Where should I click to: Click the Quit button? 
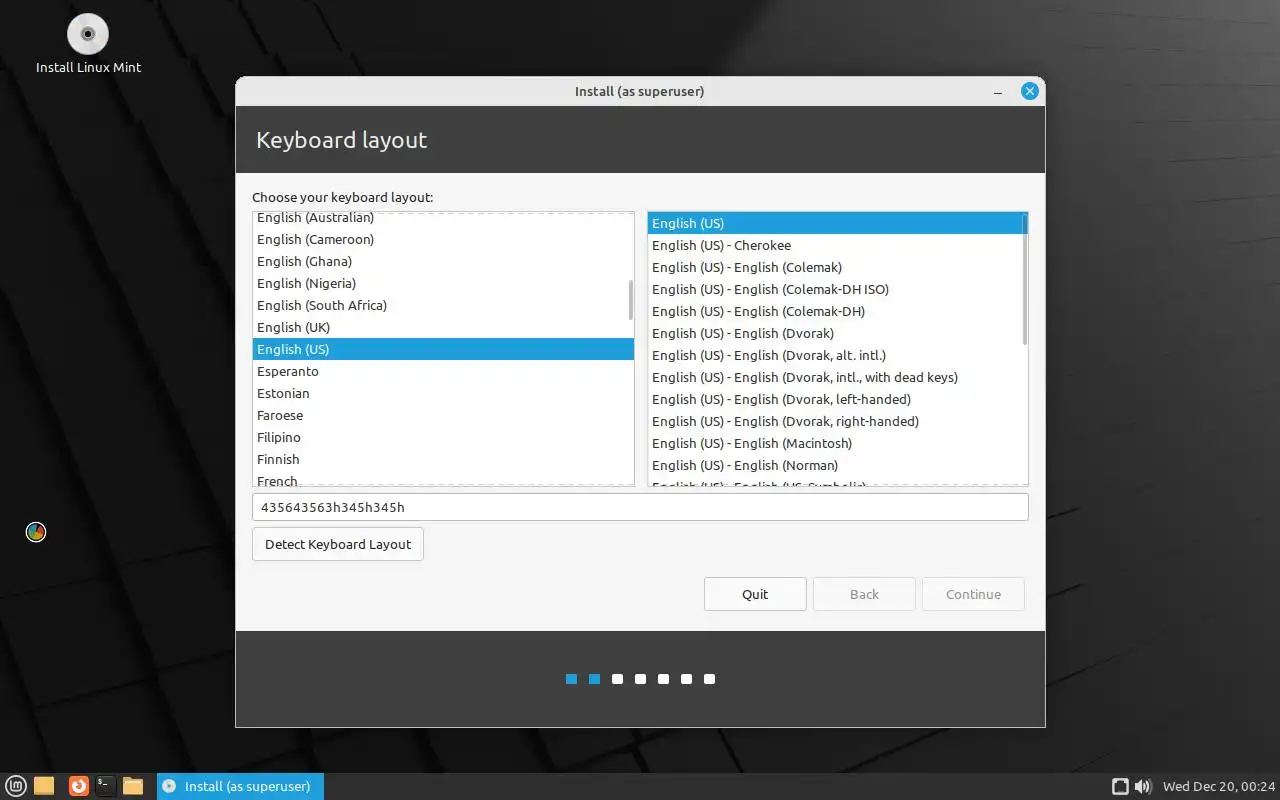coord(755,594)
